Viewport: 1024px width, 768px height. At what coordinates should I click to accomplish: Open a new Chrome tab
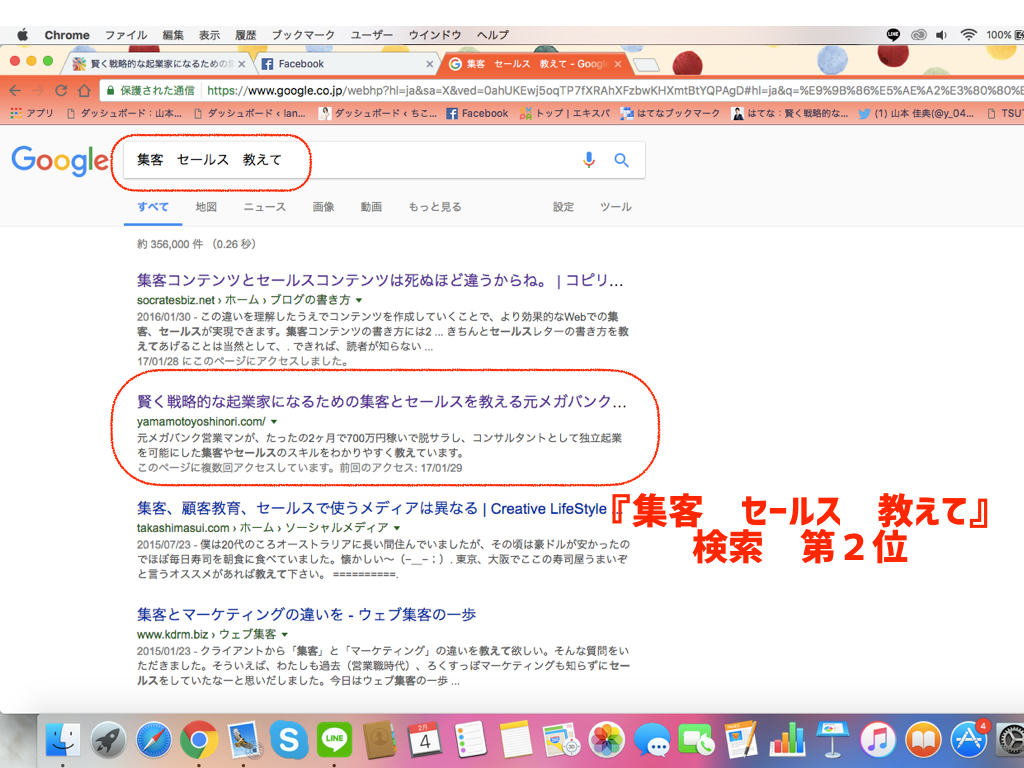[x=647, y=64]
